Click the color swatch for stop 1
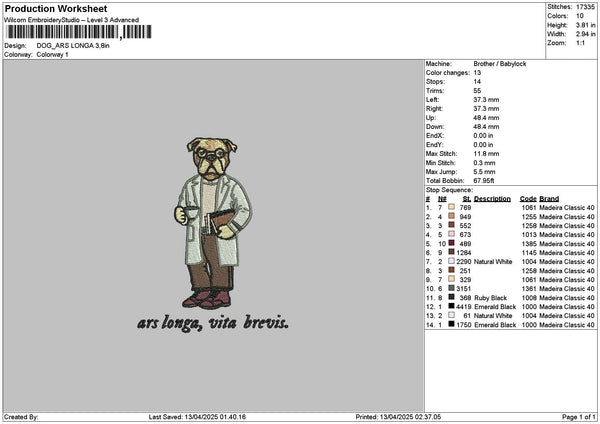 tap(452, 207)
